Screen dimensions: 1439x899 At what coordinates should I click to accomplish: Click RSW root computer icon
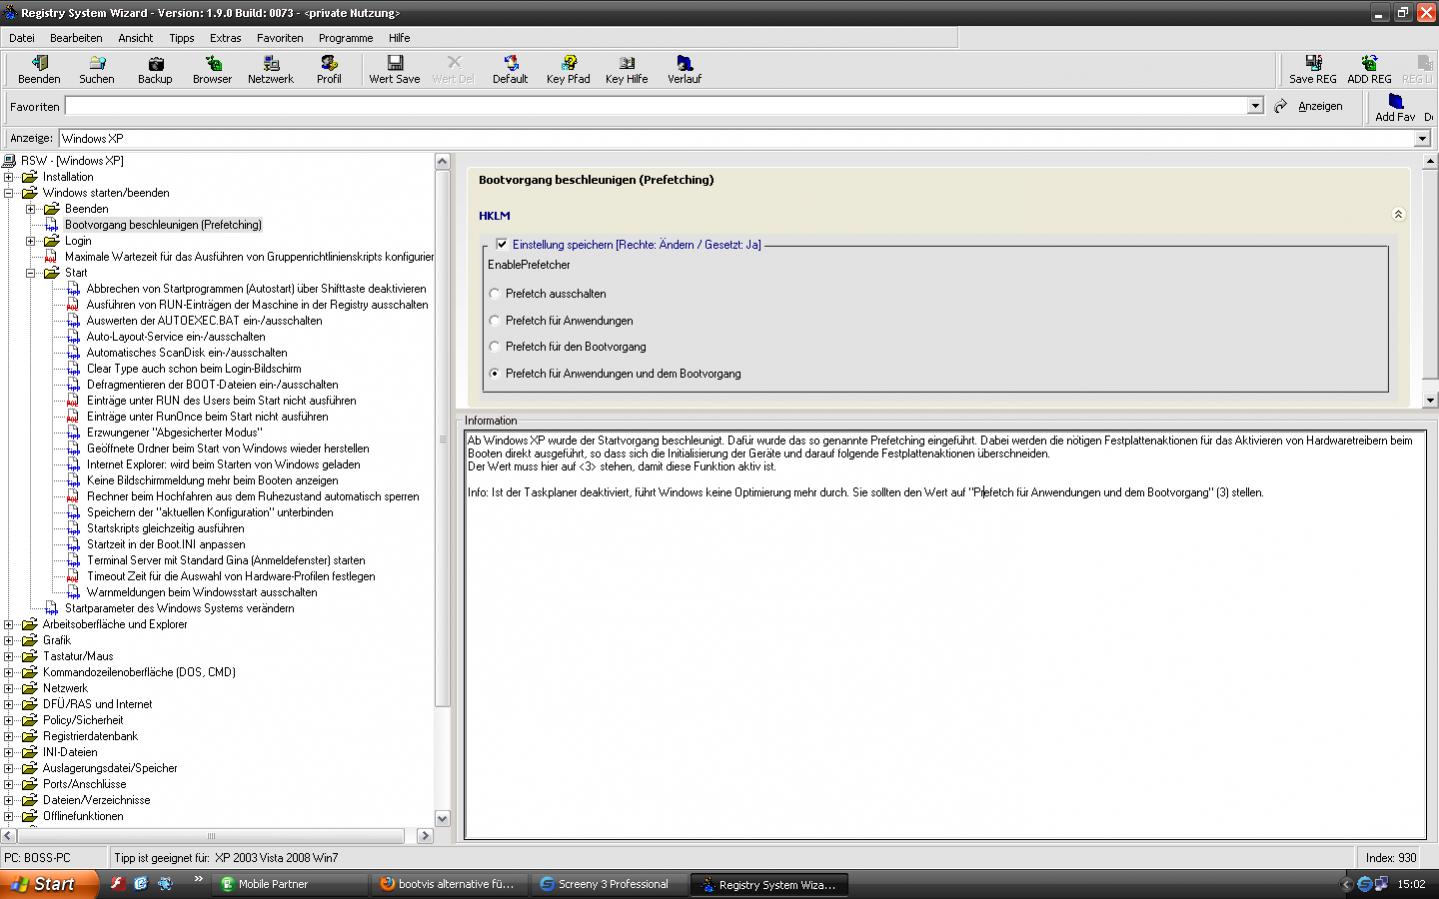coord(10,161)
